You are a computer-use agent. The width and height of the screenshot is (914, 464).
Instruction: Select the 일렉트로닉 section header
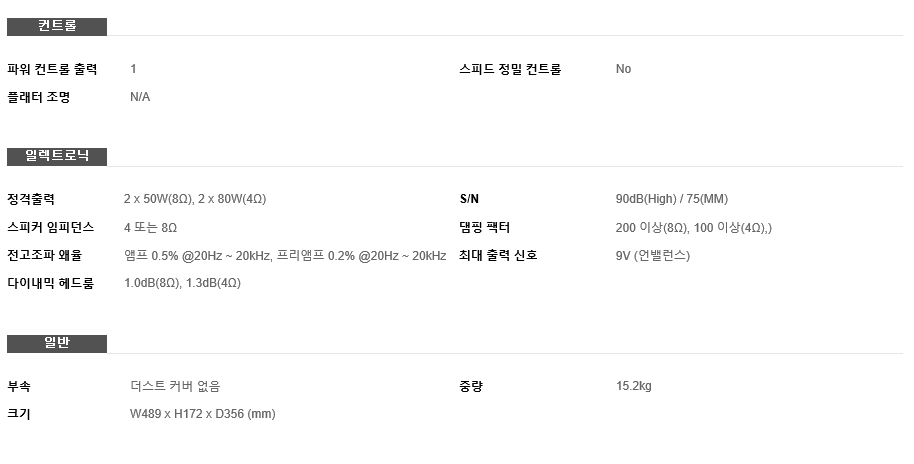[x=57, y=157]
